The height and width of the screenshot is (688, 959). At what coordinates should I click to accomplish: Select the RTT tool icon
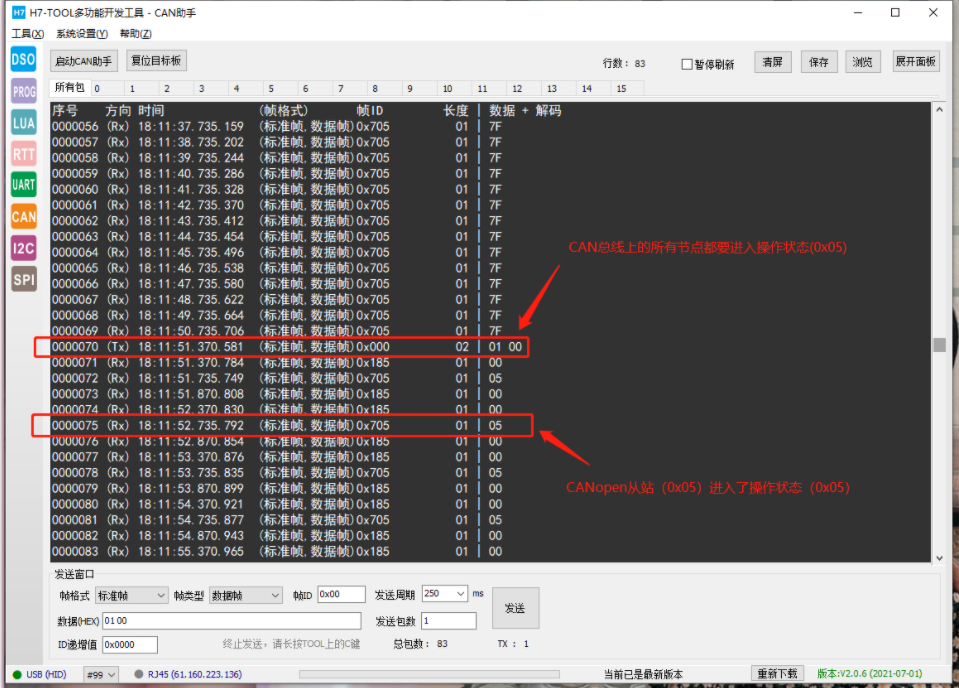tap(22, 153)
